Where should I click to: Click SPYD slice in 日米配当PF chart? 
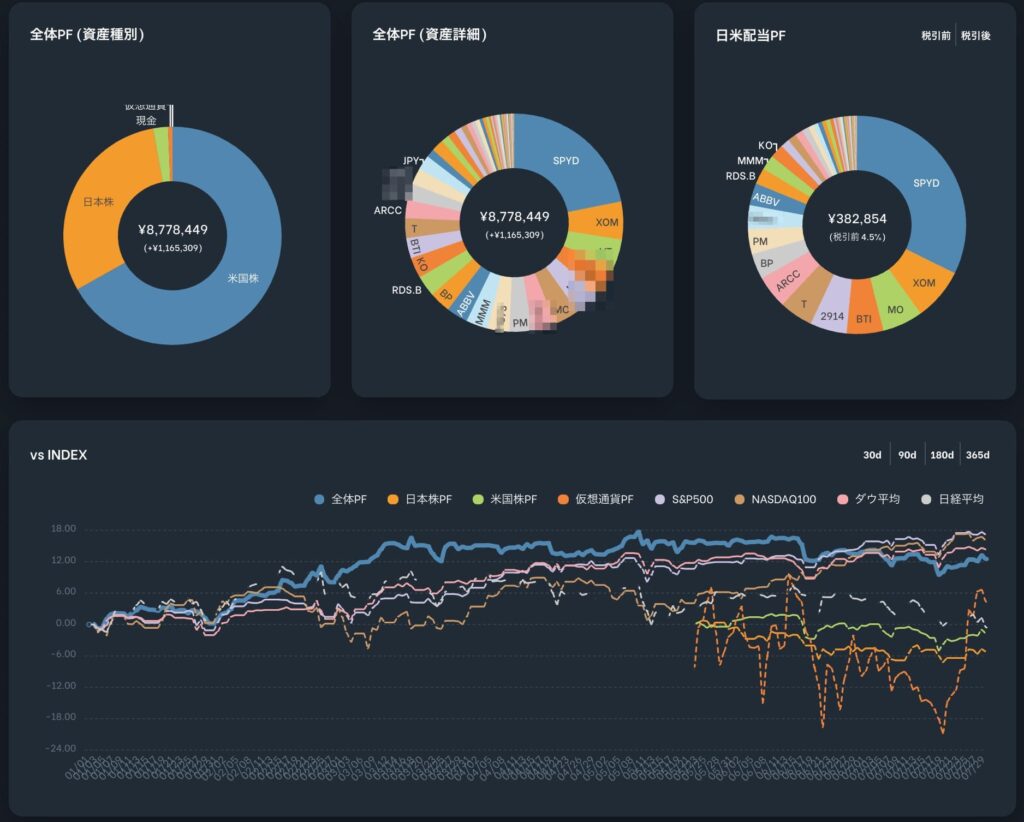click(926, 183)
